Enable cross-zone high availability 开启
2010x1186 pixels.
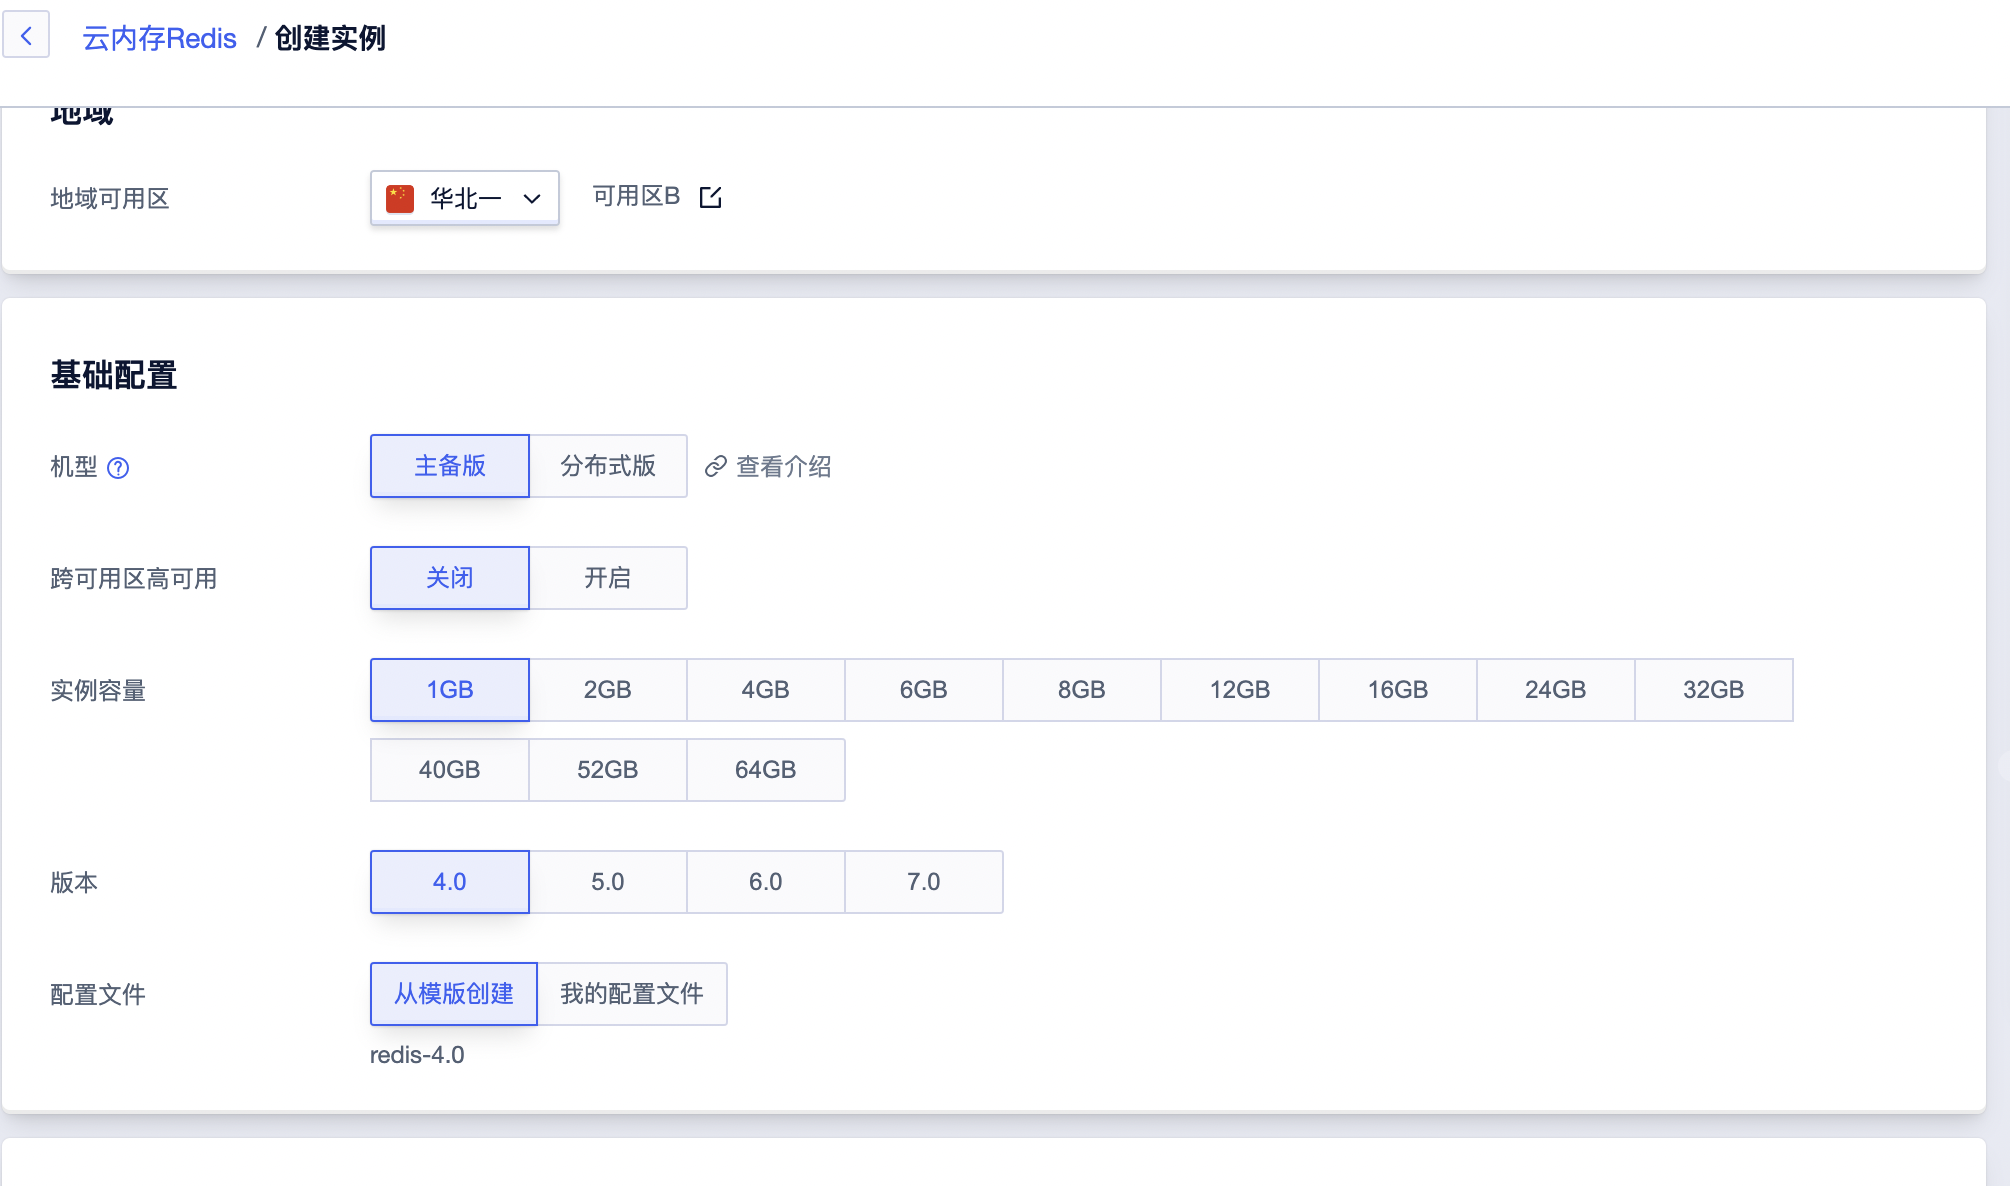point(607,578)
